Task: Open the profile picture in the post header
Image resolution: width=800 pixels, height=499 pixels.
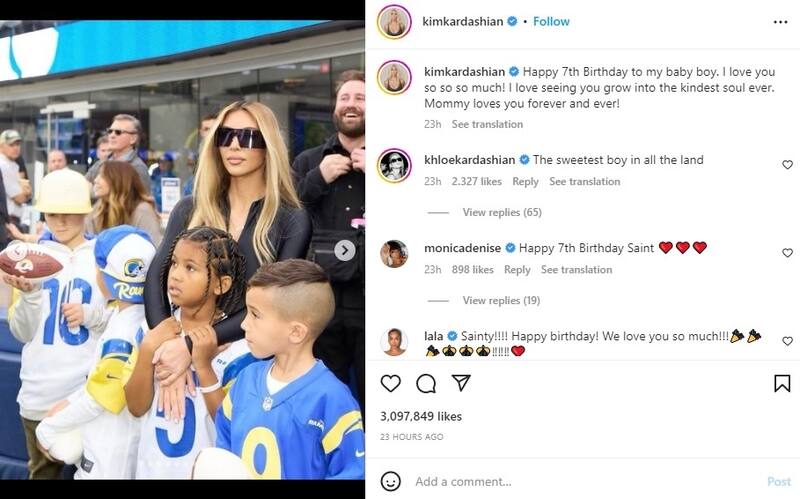Action: click(x=394, y=22)
